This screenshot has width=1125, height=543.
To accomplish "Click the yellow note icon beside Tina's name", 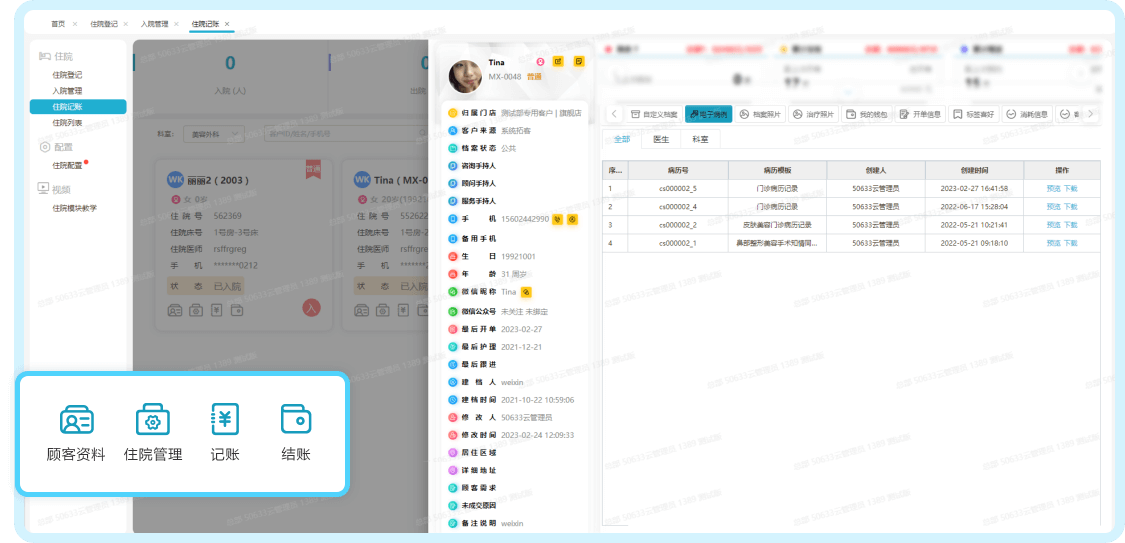I will [579, 62].
